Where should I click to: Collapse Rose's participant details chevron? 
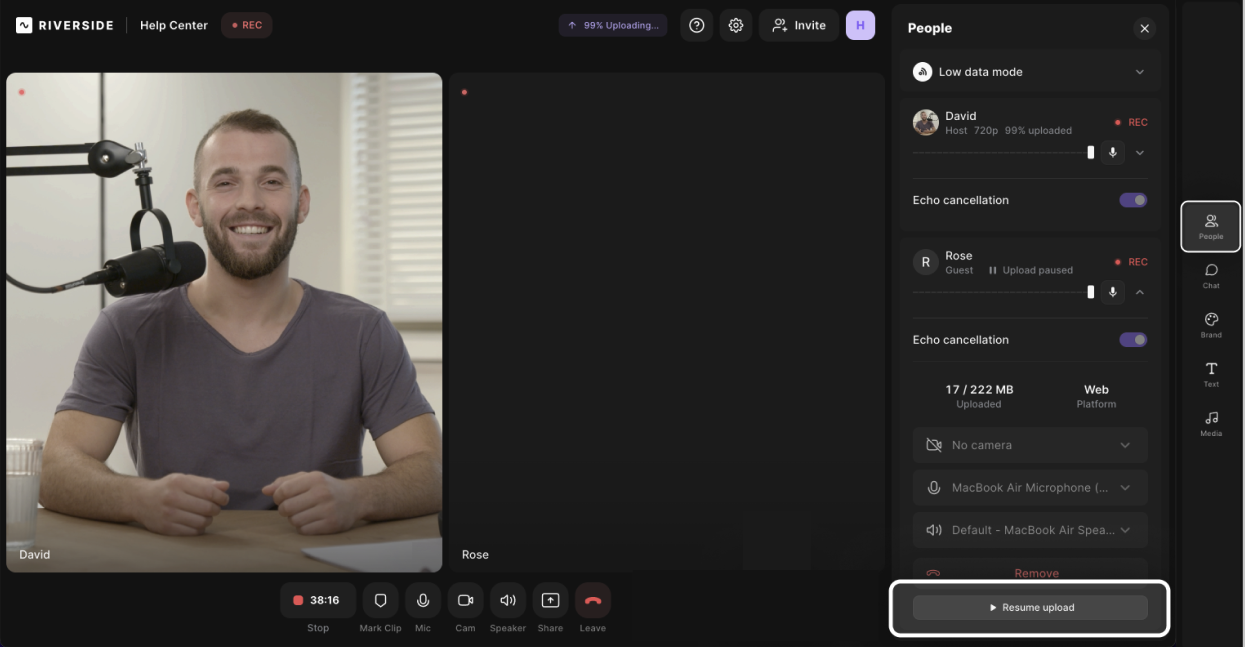pyautogui.click(x=1140, y=292)
